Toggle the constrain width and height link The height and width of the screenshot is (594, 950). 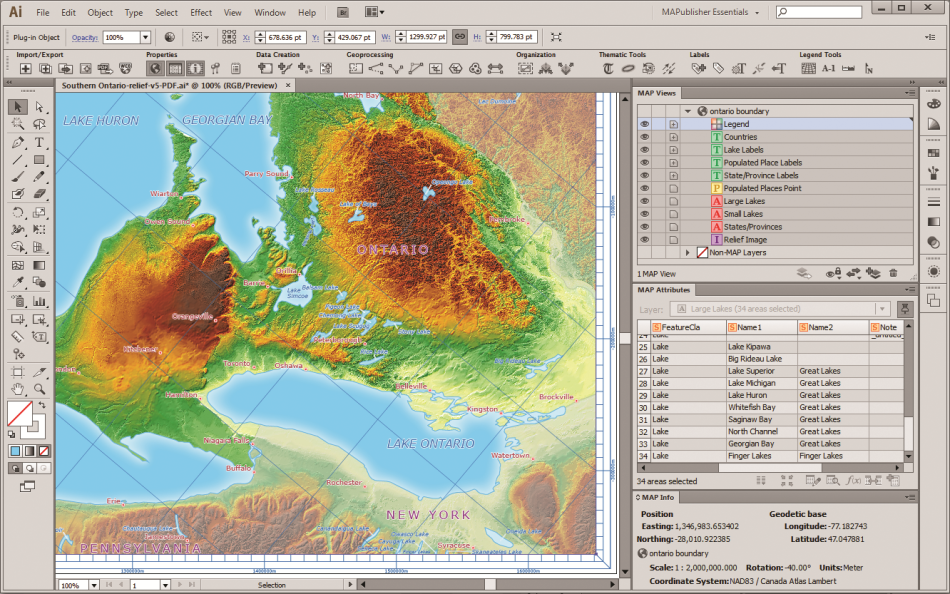(460, 37)
